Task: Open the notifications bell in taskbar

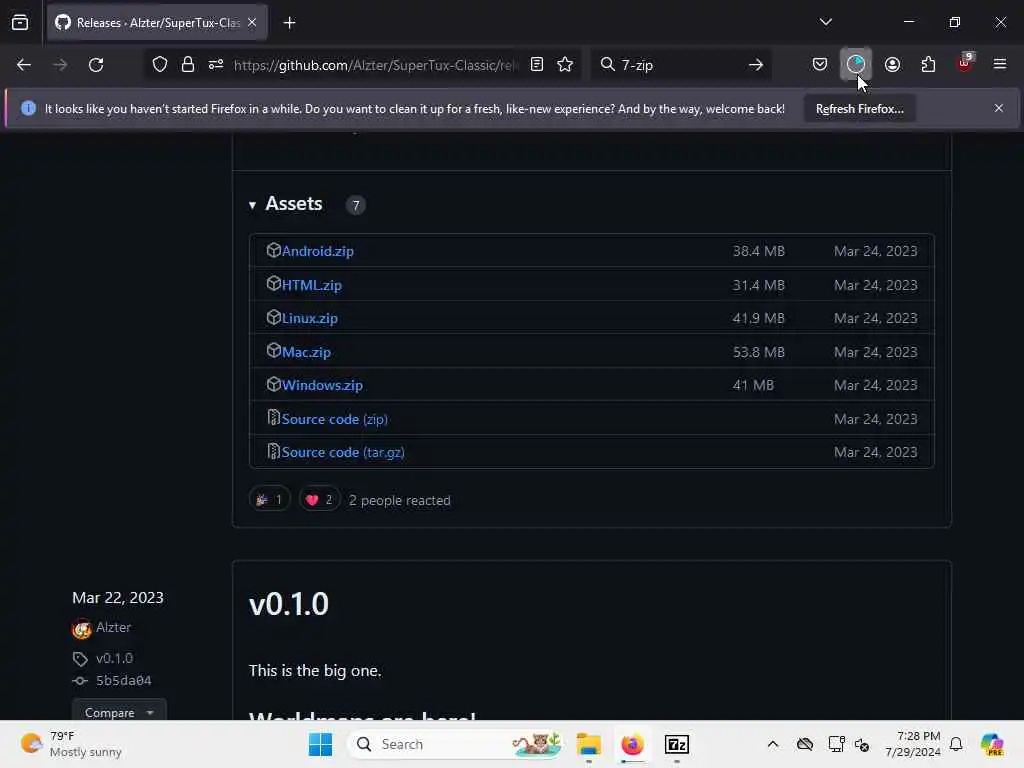Action: click(956, 744)
